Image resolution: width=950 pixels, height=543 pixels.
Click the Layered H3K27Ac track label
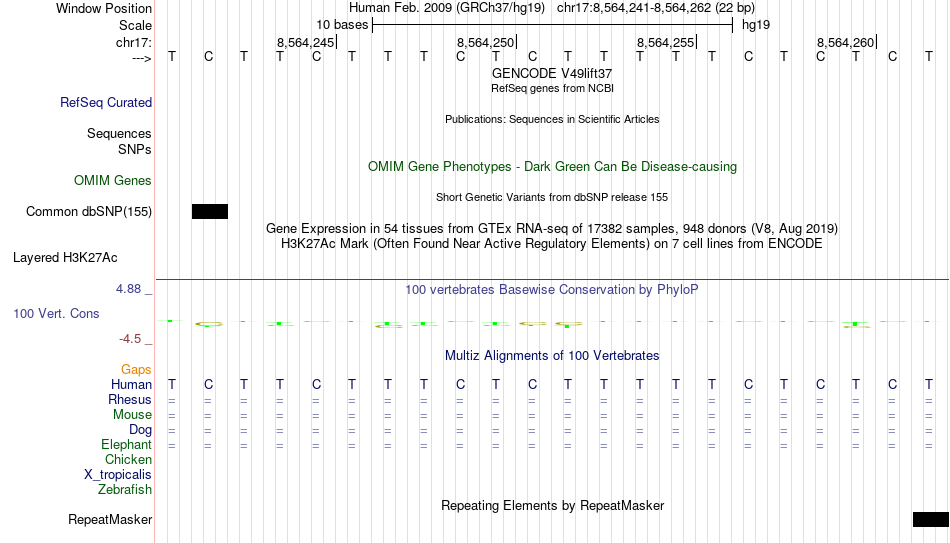[x=65, y=258]
